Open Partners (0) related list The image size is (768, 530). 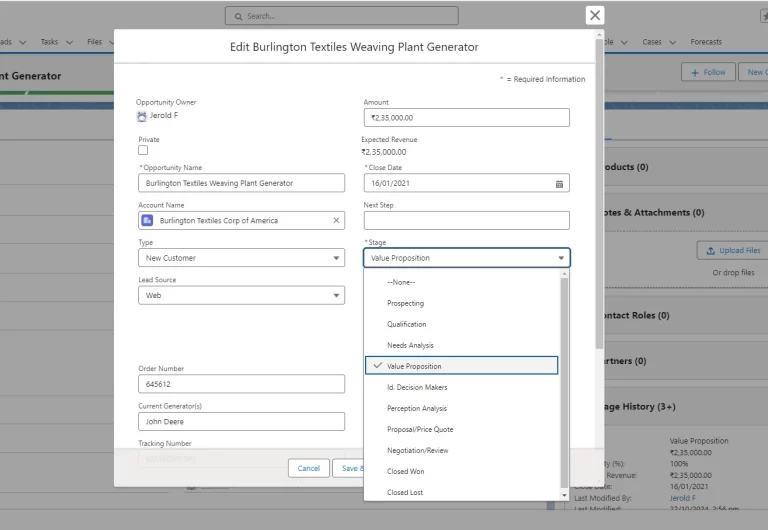click(x=624, y=361)
